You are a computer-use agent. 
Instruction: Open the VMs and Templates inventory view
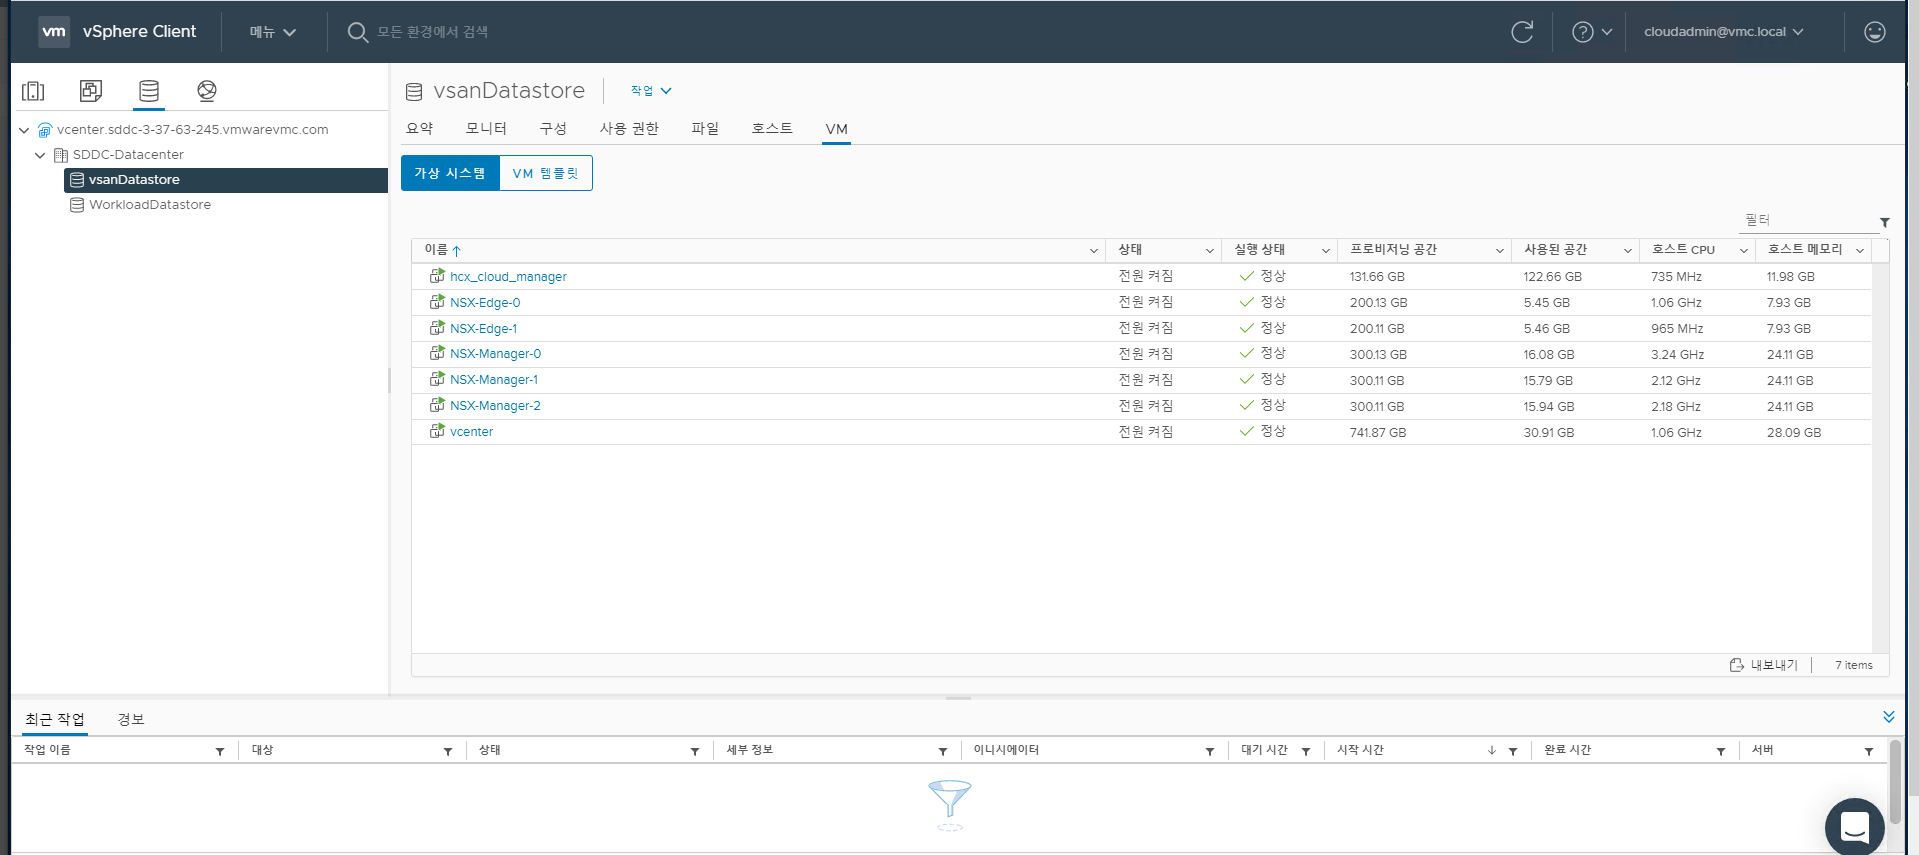pos(91,91)
